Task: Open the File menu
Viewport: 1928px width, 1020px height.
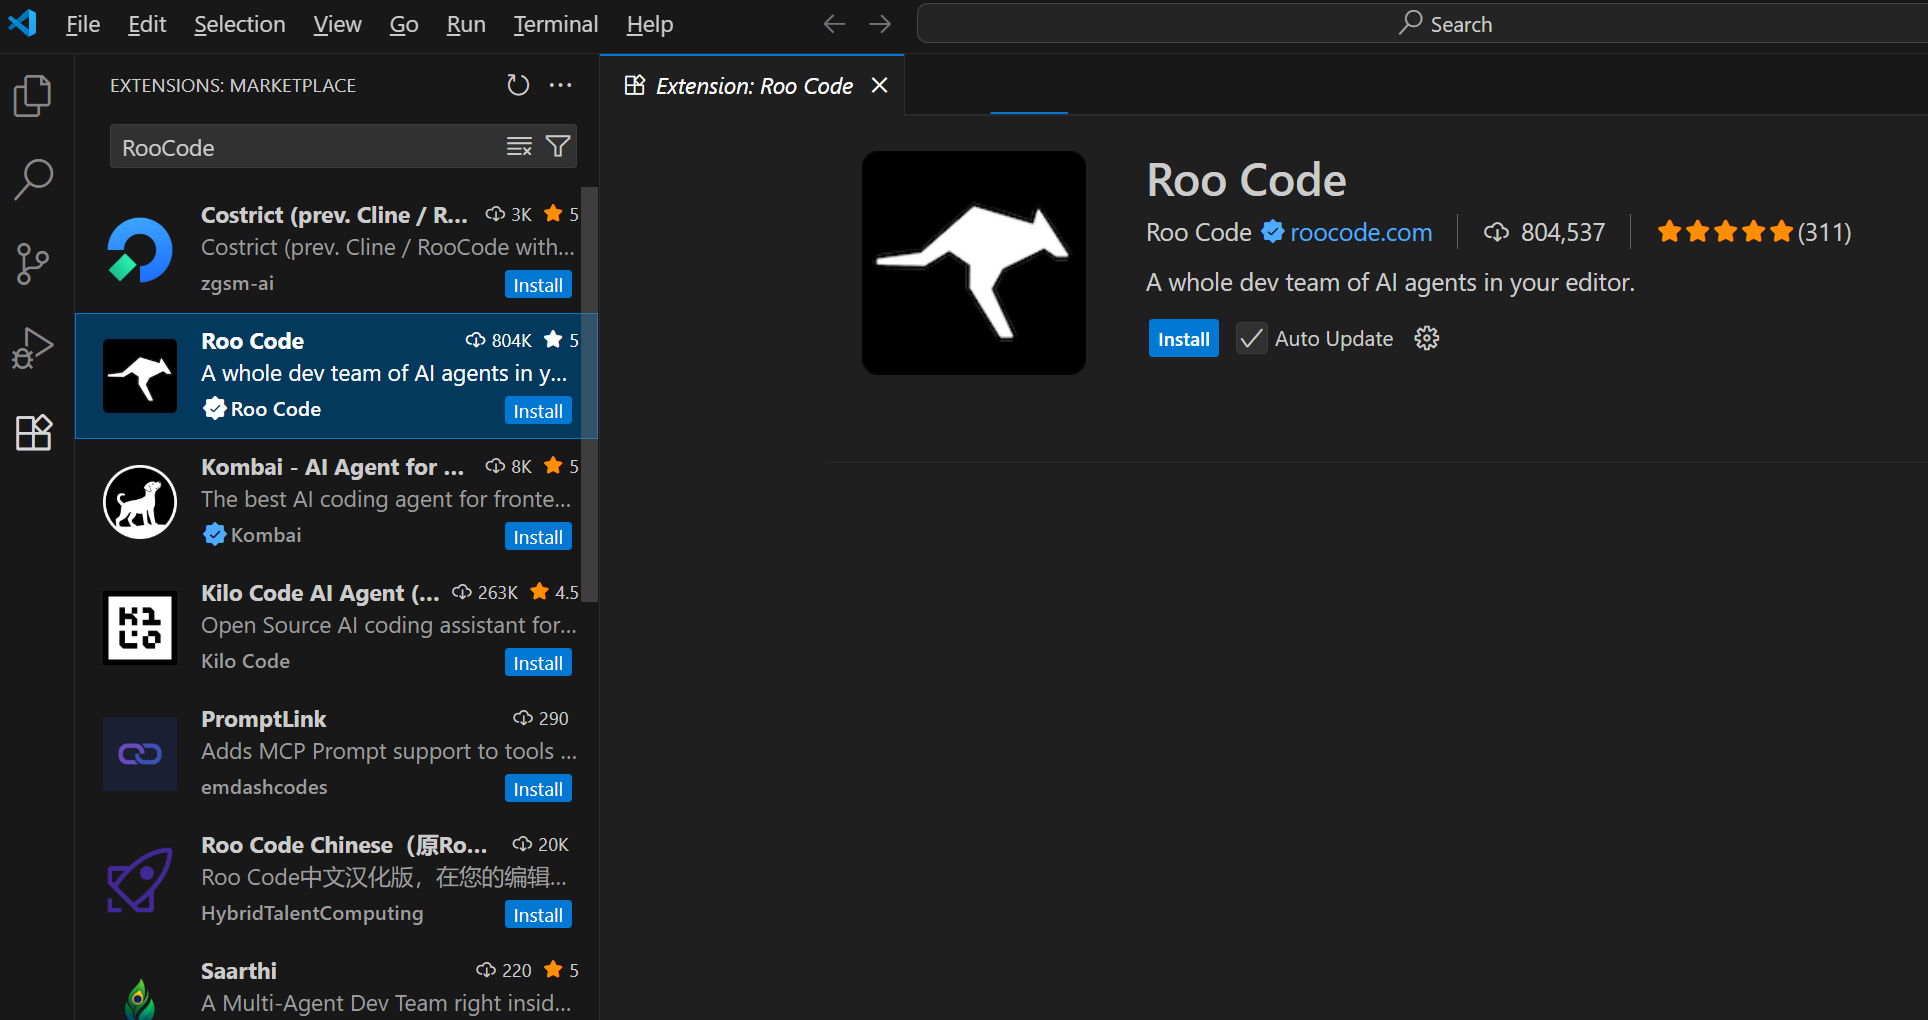Action: (x=83, y=24)
